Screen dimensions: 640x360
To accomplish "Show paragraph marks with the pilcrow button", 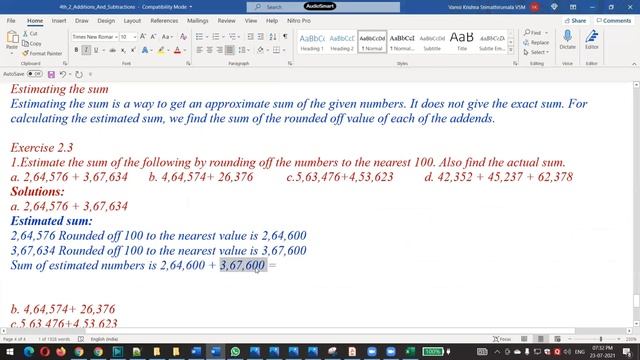I will 285,37.
